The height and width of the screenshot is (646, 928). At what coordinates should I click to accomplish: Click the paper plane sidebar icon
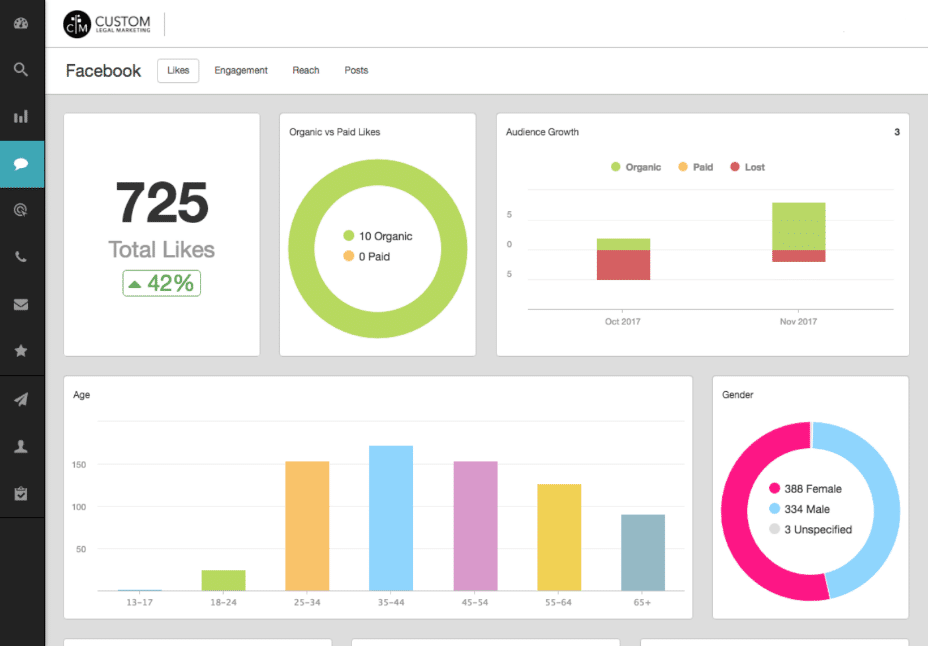21,399
